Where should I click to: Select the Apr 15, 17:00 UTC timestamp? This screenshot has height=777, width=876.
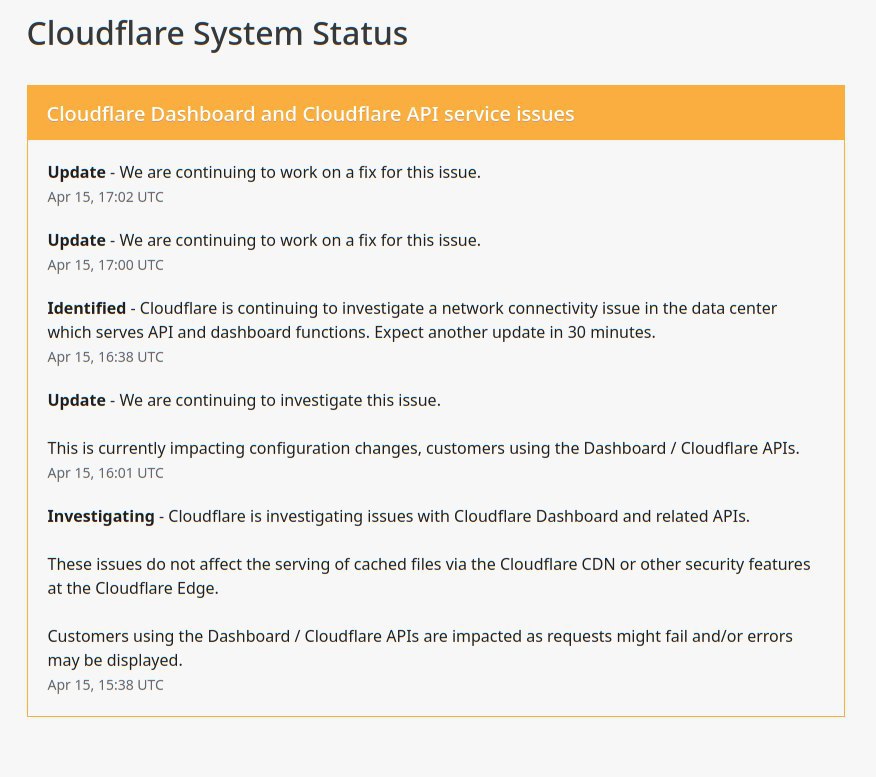[x=106, y=265]
